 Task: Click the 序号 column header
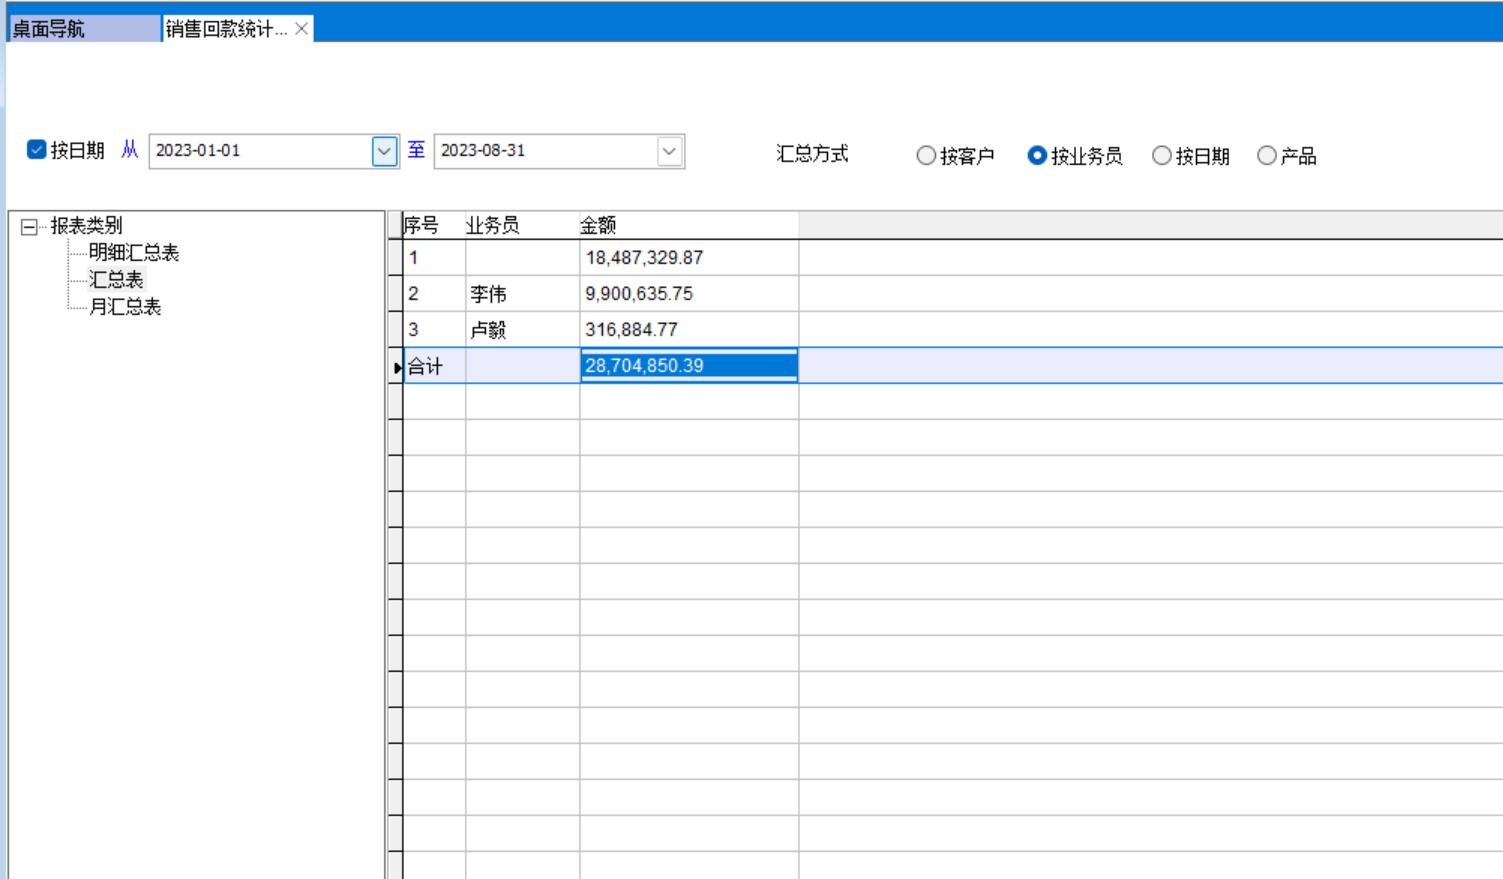(x=422, y=226)
